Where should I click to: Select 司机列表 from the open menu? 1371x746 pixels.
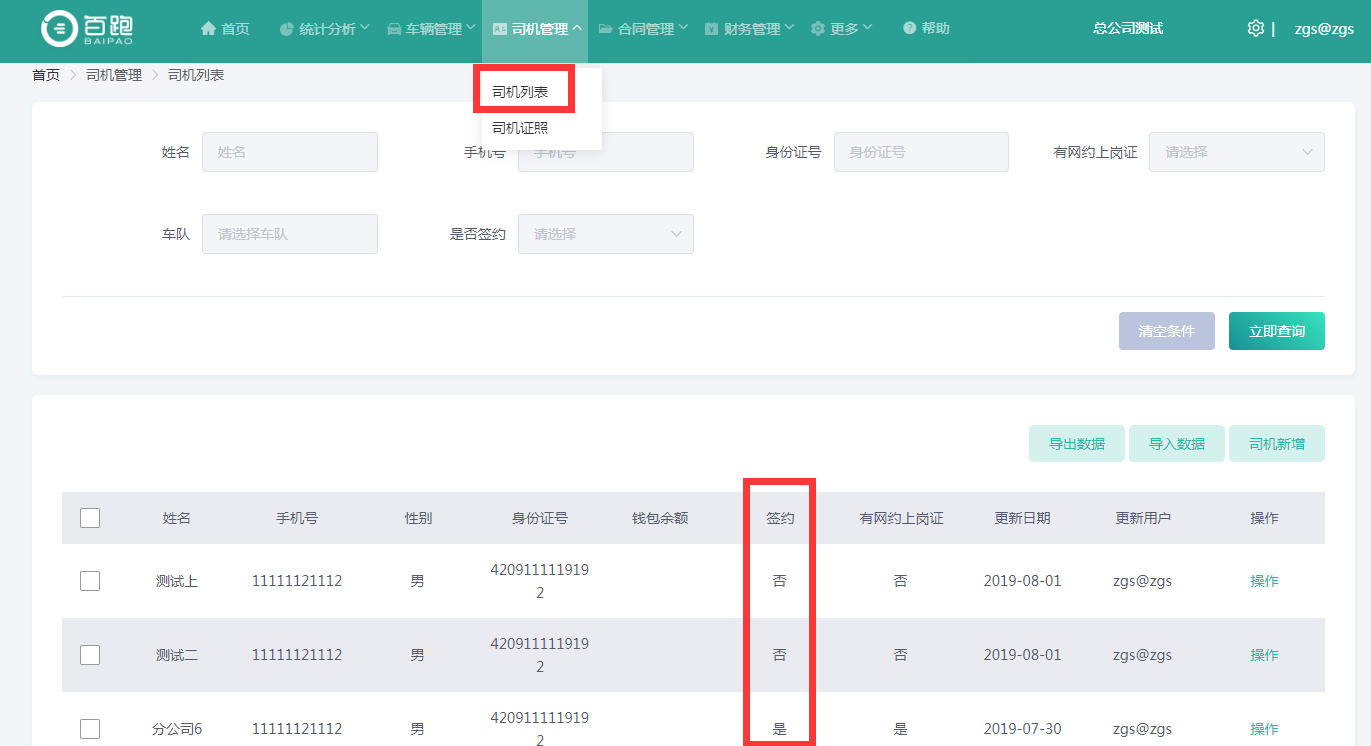[520, 92]
